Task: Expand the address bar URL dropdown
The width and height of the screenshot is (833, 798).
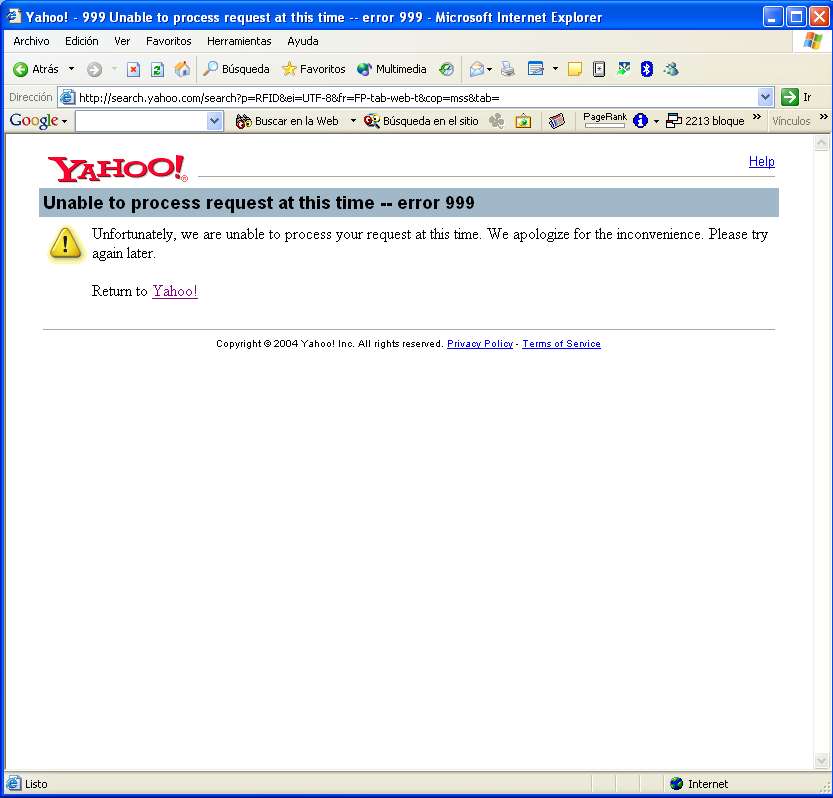Action: [766, 97]
